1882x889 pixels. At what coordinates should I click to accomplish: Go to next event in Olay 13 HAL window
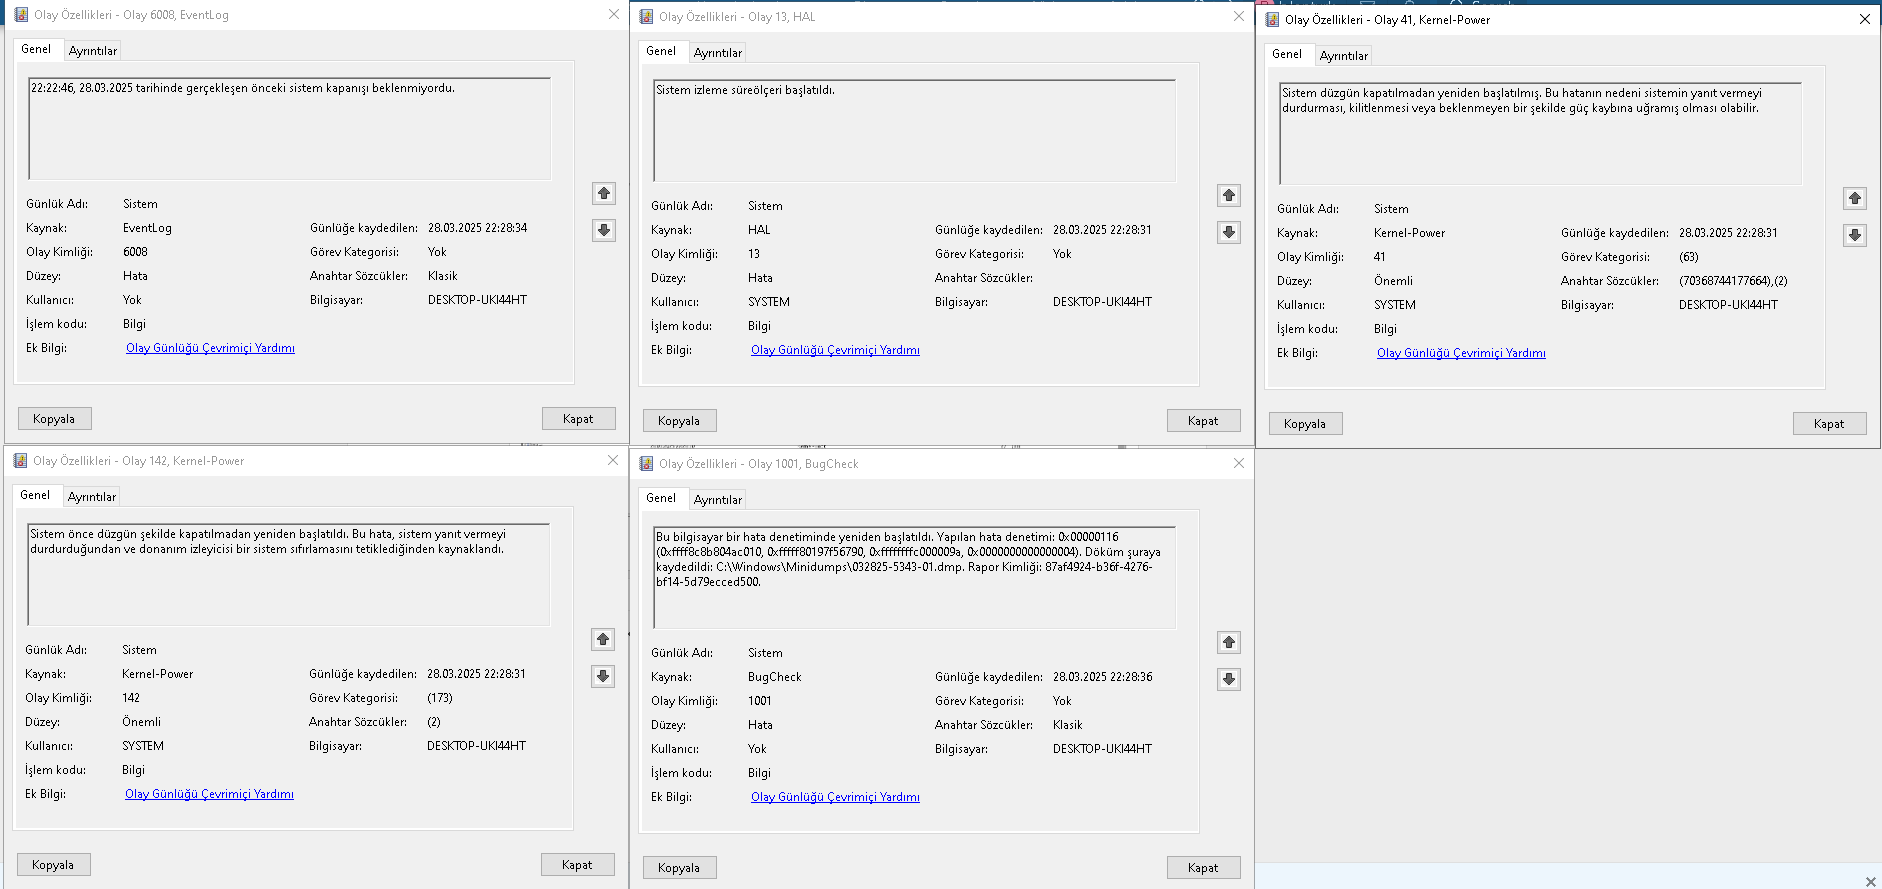point(1229,232)
